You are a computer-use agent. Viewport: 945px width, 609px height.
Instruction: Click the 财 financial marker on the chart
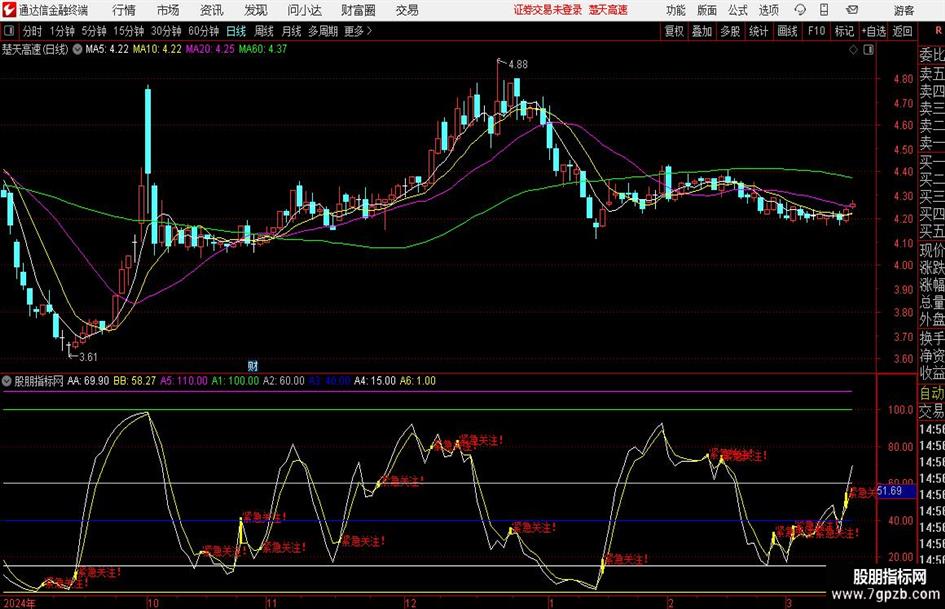(x=253, y=365)
